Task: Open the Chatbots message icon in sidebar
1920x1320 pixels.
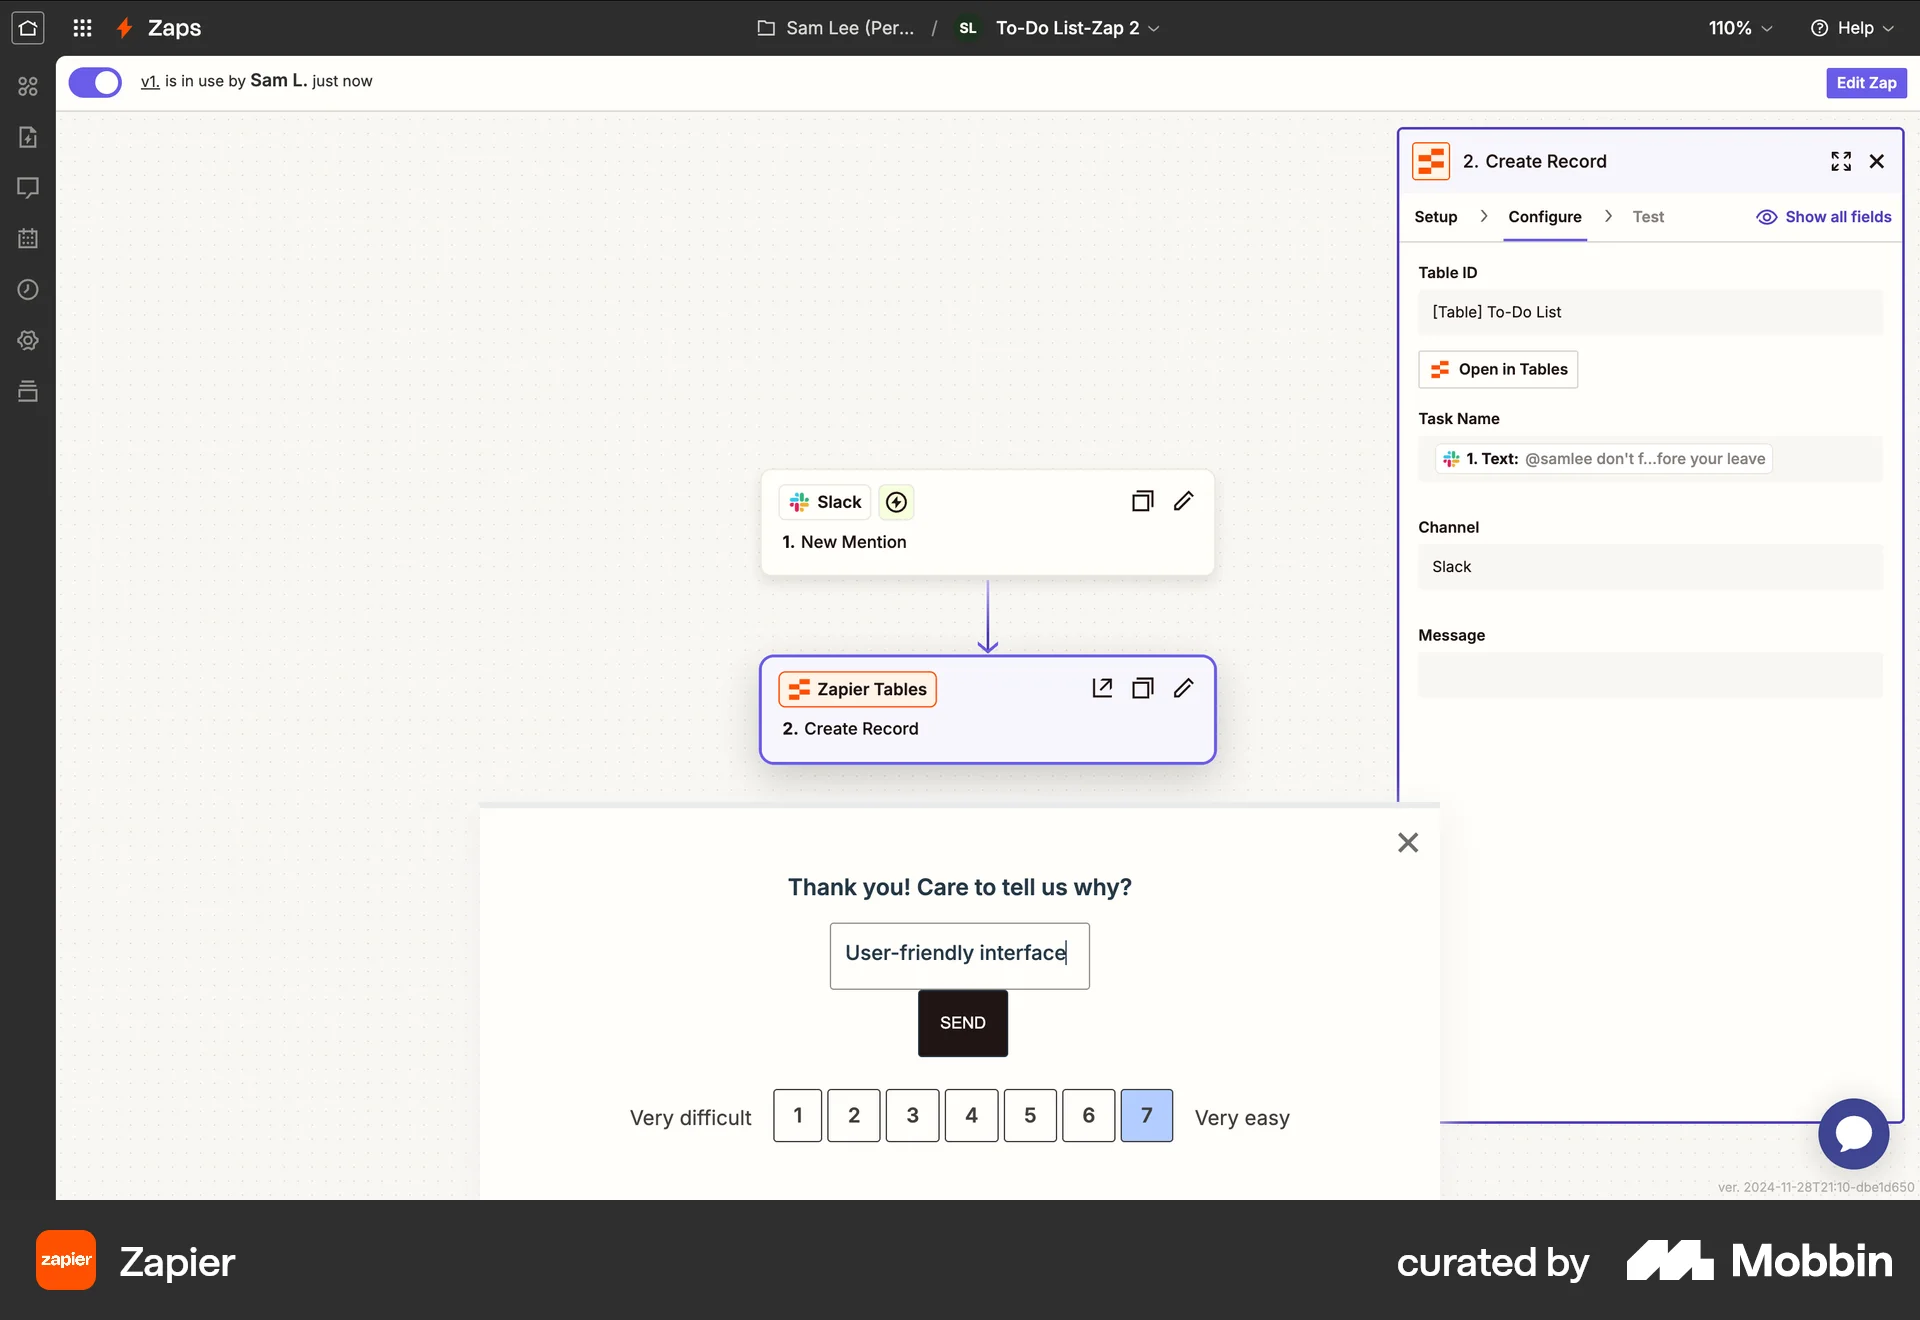Action: click(x=28, y=188)
